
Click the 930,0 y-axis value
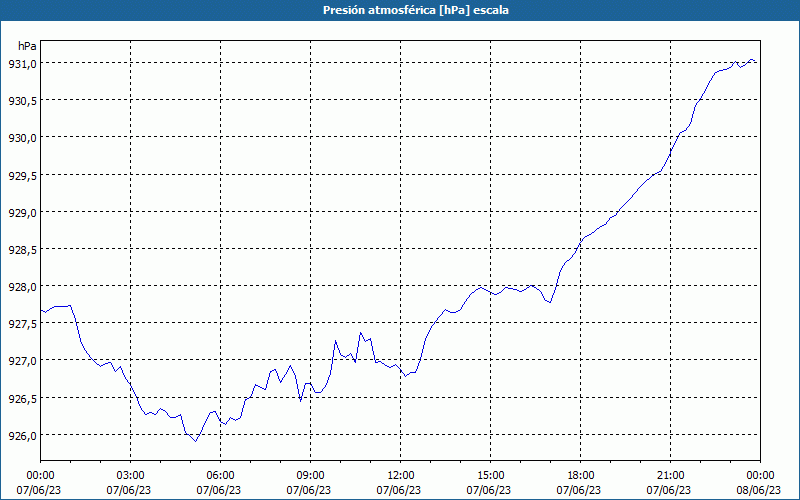22,138
